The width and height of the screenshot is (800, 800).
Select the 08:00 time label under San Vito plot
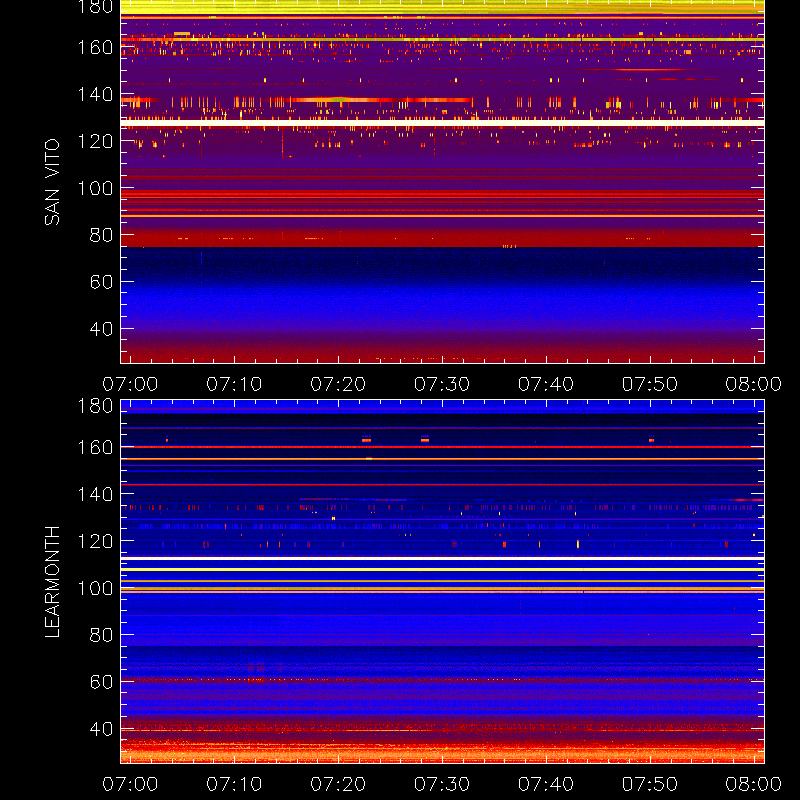tap(754, 384)
